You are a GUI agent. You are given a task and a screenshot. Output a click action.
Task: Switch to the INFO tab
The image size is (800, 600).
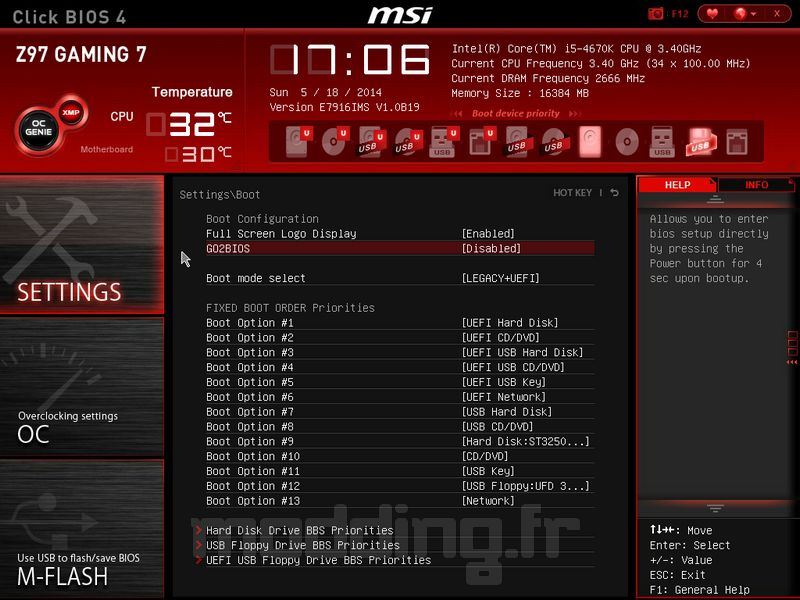pyautogui.click(x=756, y=185)
